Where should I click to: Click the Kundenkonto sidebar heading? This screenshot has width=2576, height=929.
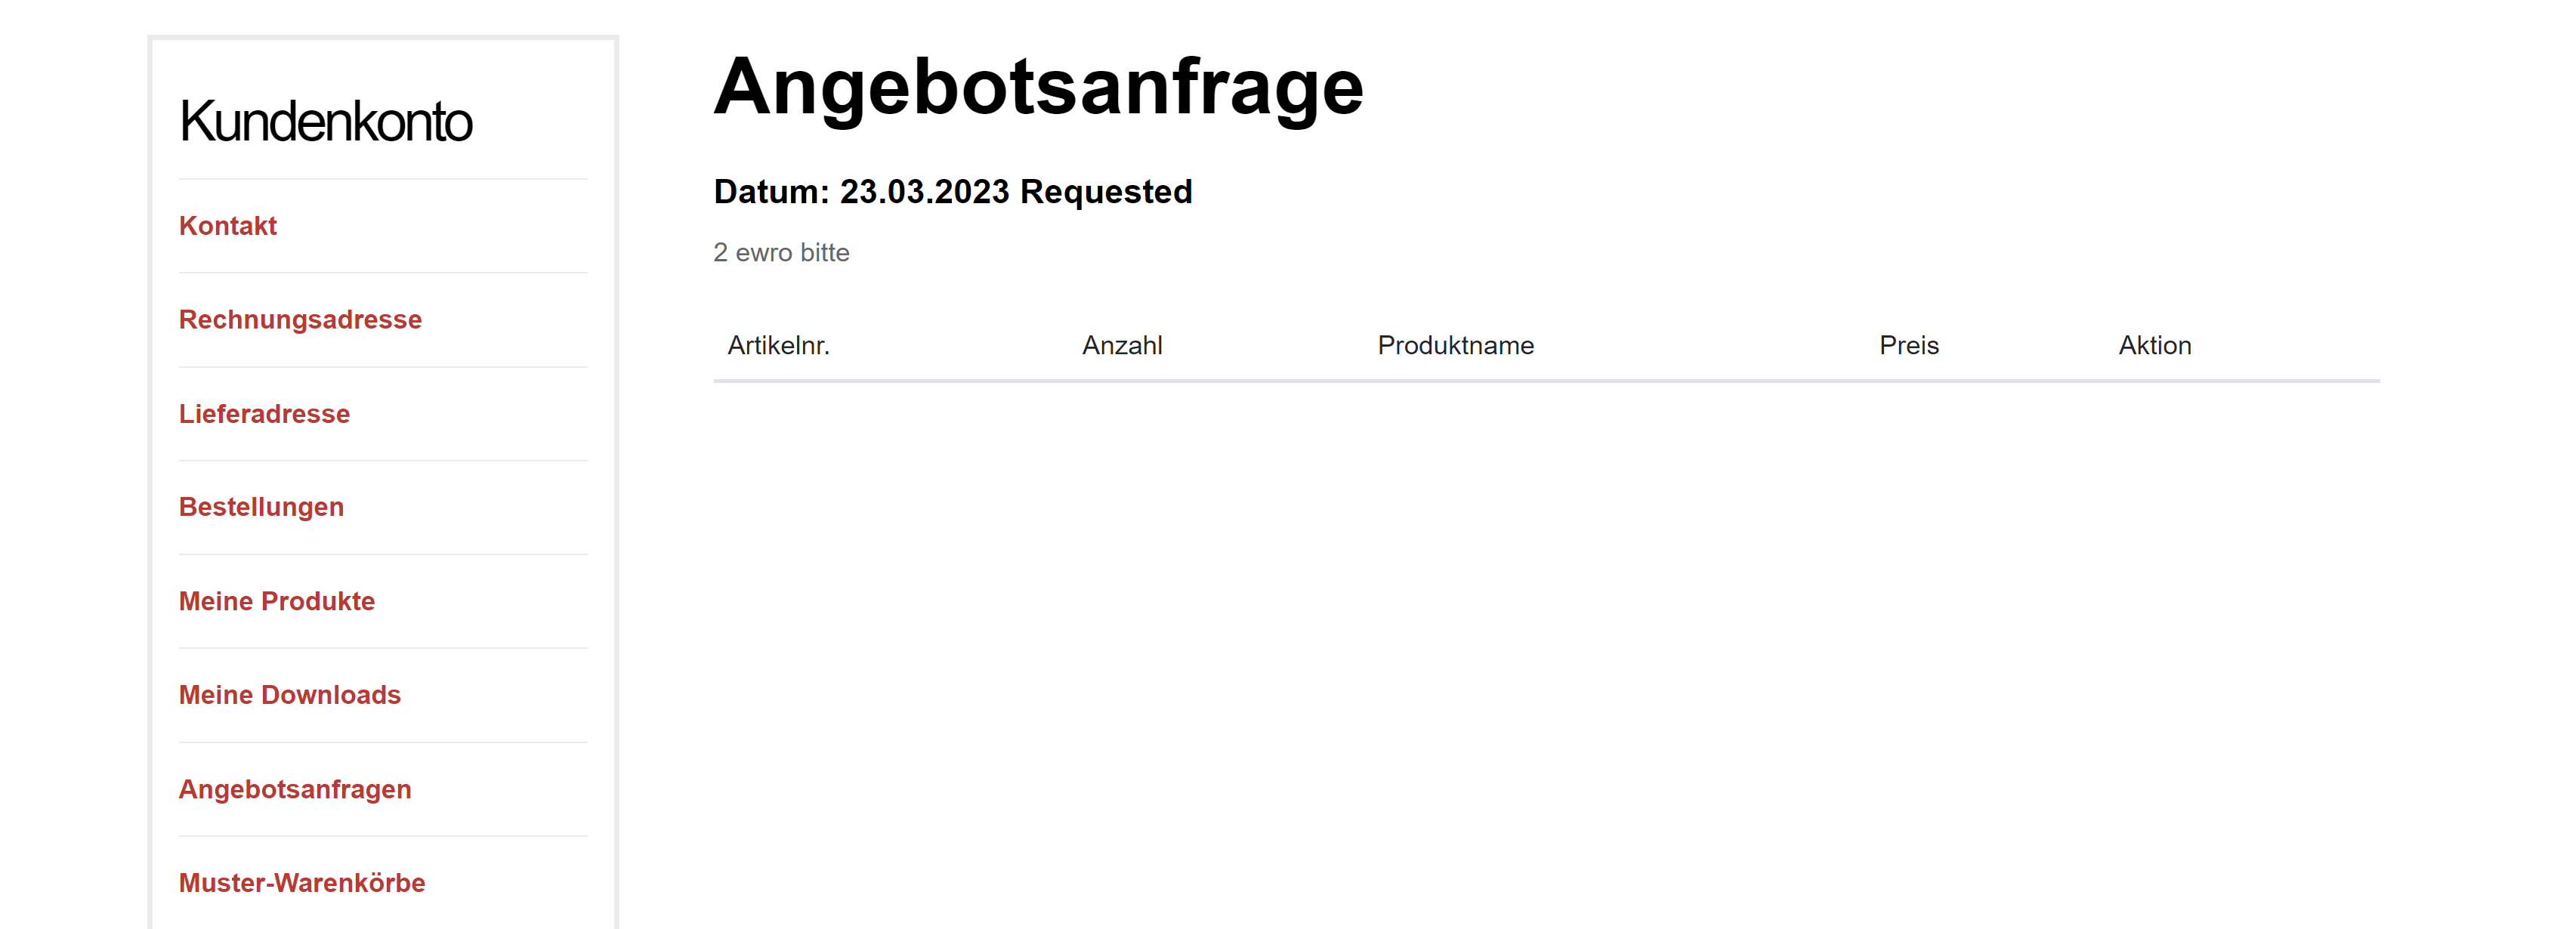(326, 121)
